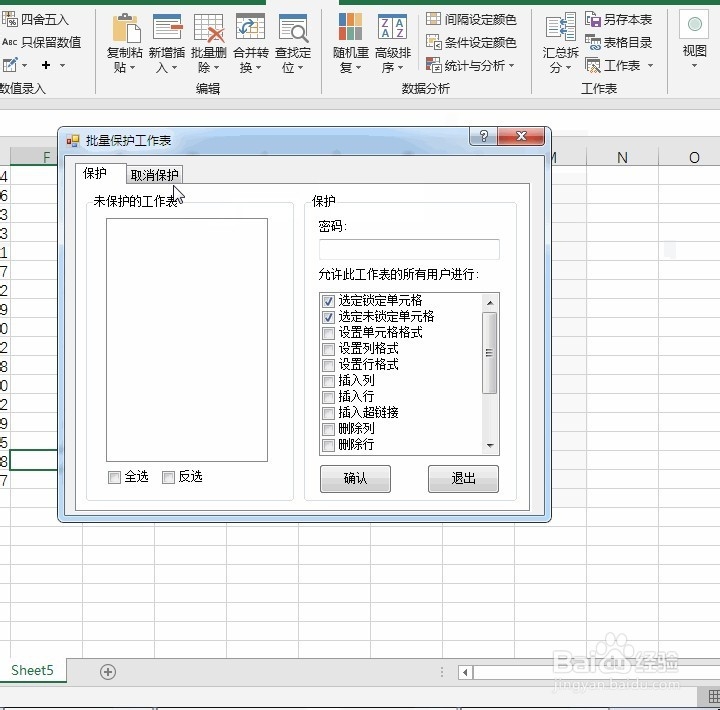Open the 复制粘贴 copy-paste tool
Screen dimensions: 720x710
(125, 44)
